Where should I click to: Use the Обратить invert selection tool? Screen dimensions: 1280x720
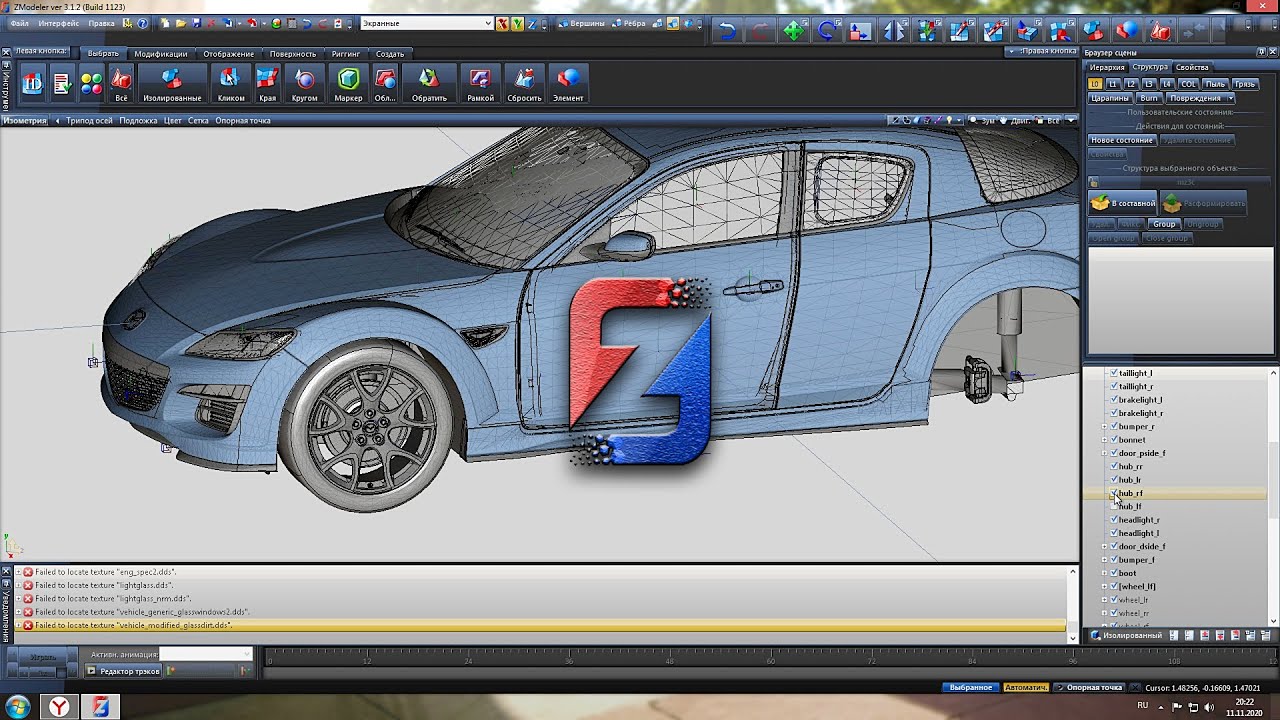(x=429, y=84)
